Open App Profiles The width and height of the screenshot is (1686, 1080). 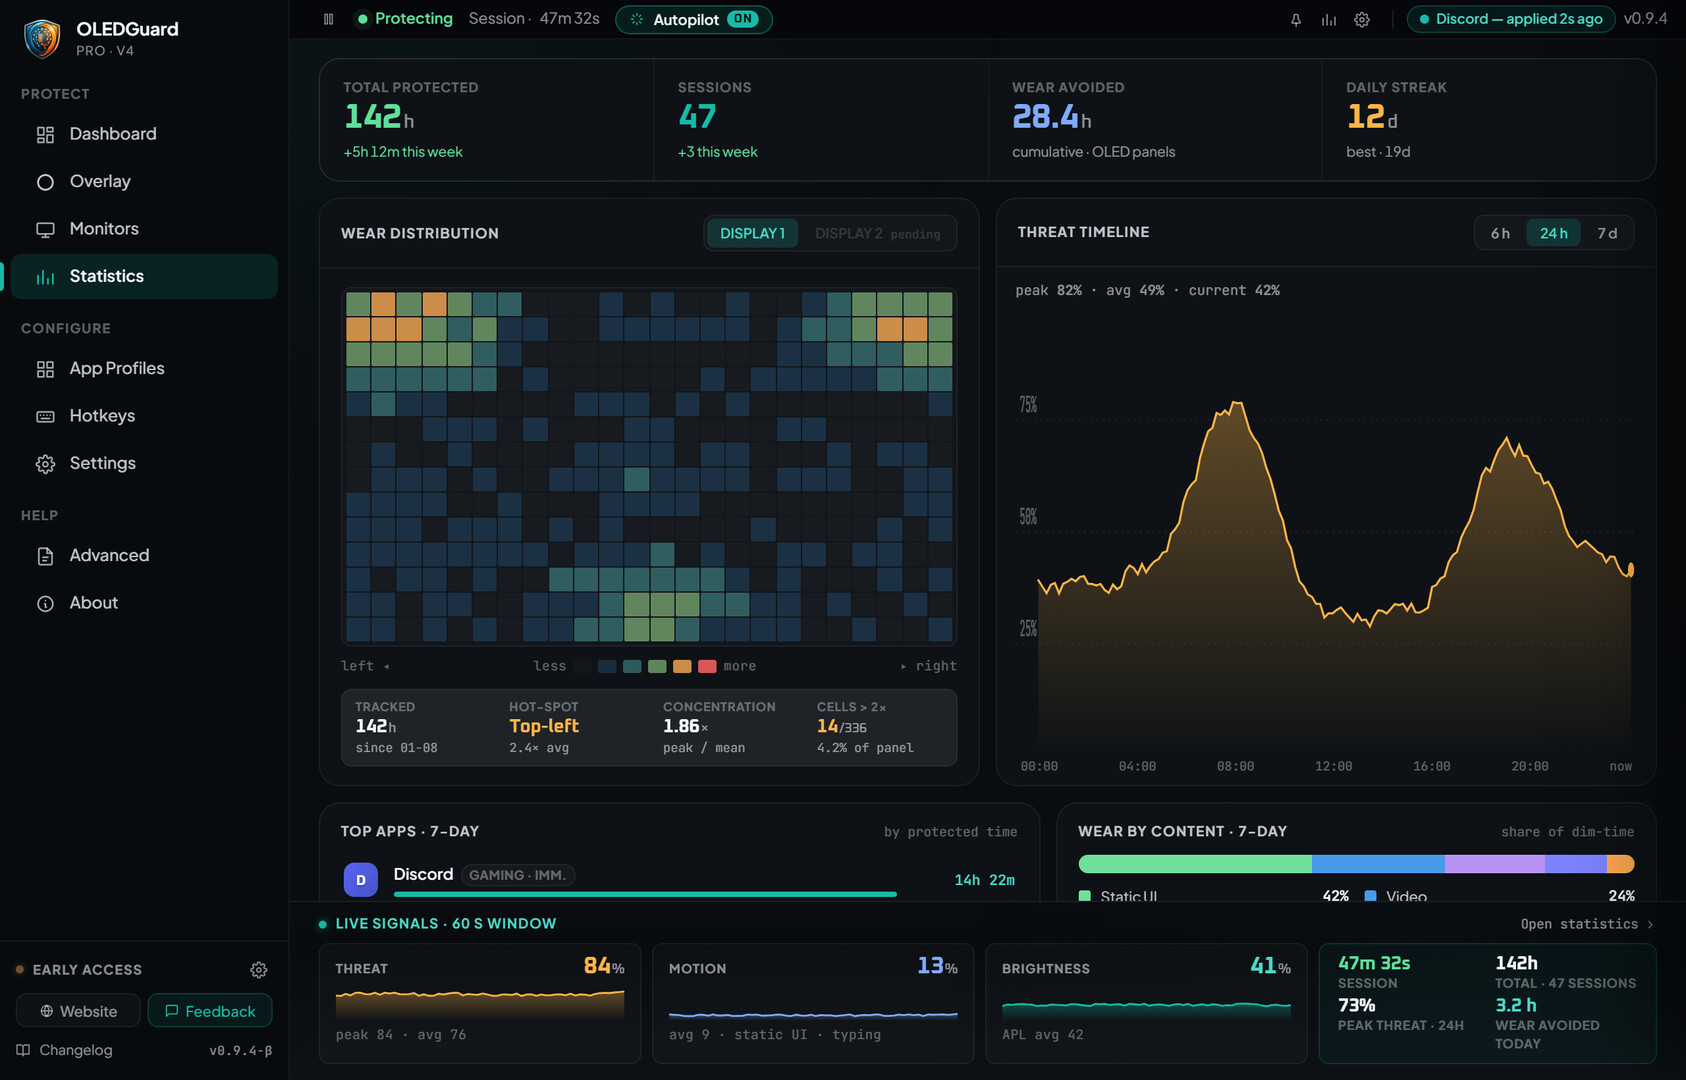(144, 368)
